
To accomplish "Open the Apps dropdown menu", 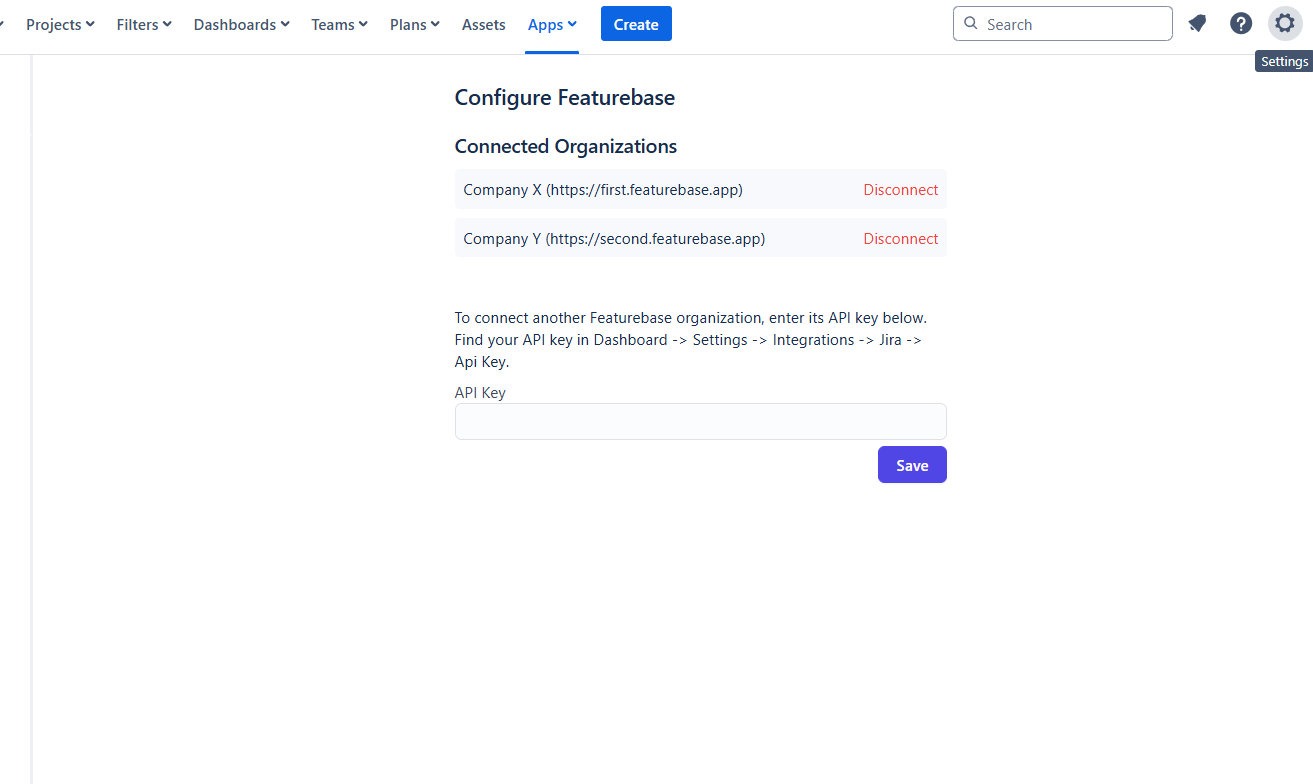I will pyautogui.click(x=552, y=24).
